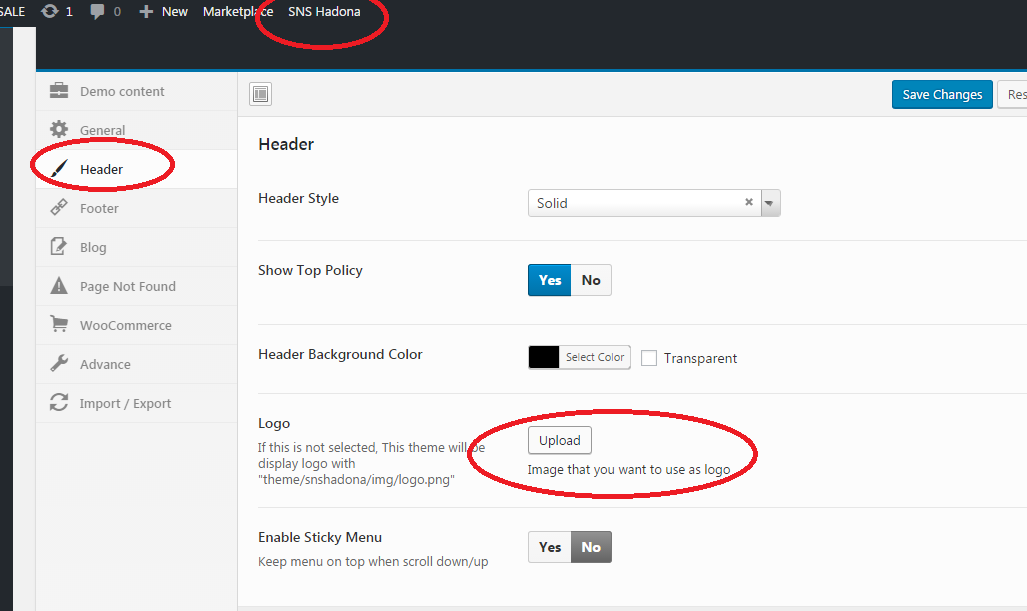The image size is (1027, 611).
Task: Clear the Solid header style selection
Action: point(748,202)
